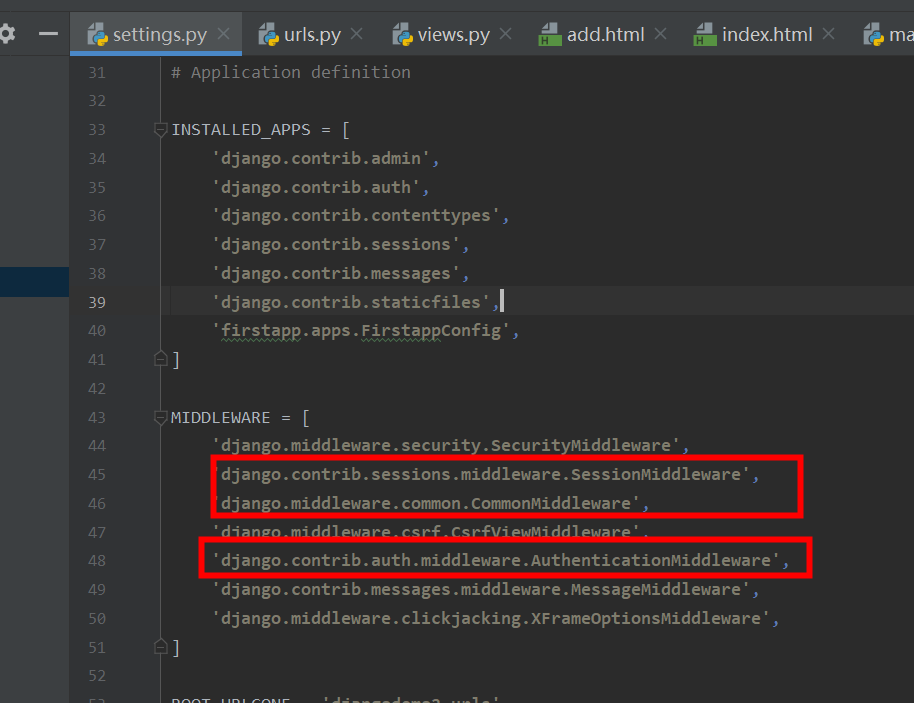Click line number 43 in the gutter
914x703 pixels.
pos(97,417)
